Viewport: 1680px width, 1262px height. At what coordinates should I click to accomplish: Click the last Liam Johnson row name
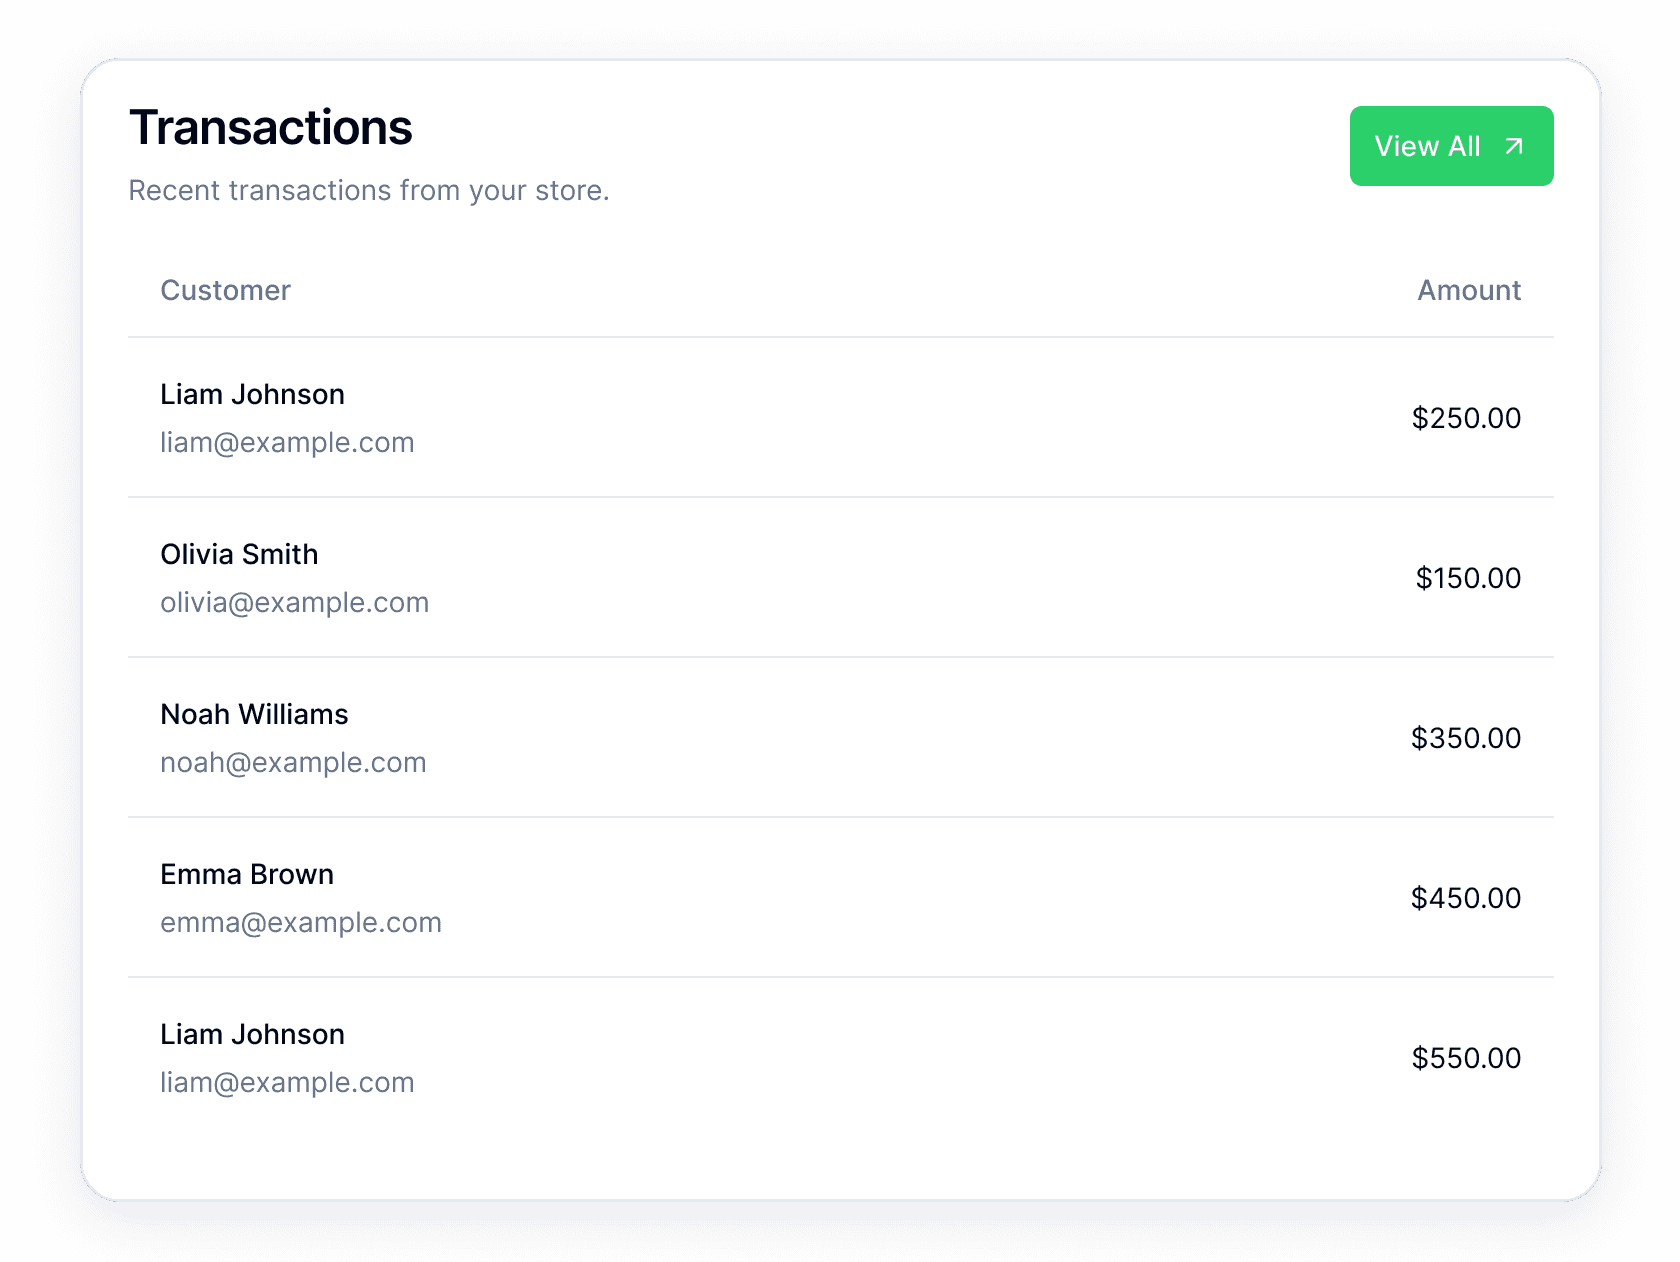pyautogui.click(x=252, y=1034)
